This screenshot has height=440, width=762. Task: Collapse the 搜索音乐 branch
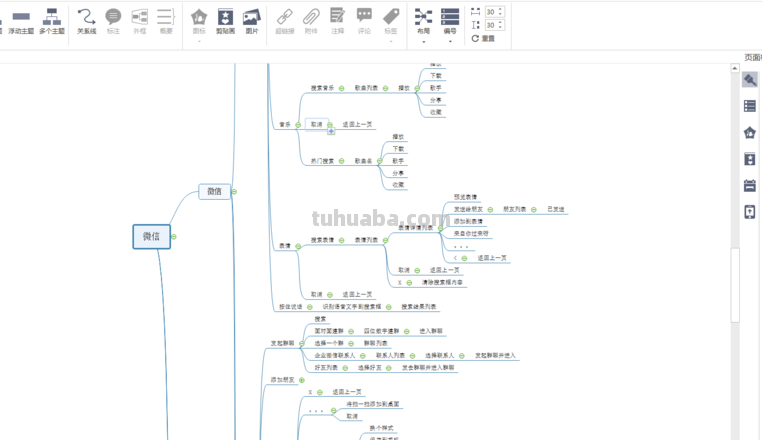tap(342, 88)
